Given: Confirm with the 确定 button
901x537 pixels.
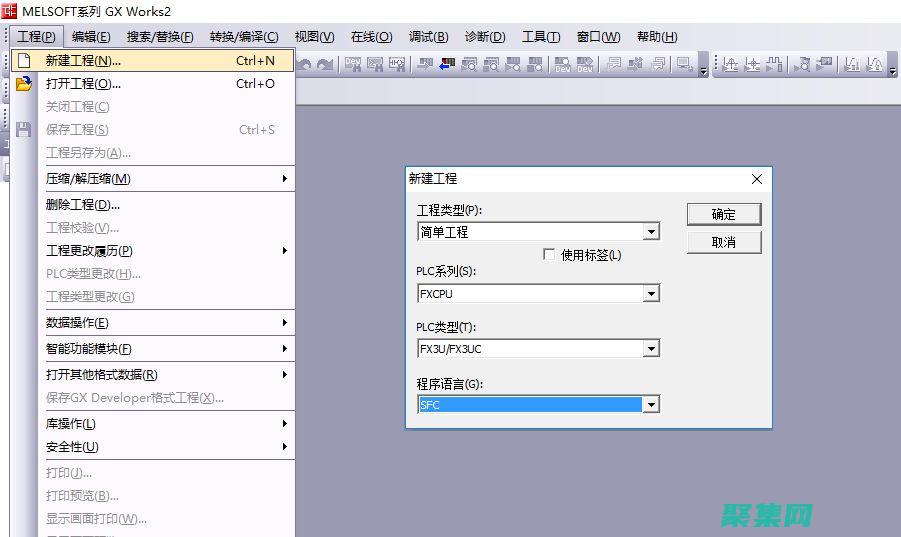Looking at the screenshot, I should coord(724,214).
